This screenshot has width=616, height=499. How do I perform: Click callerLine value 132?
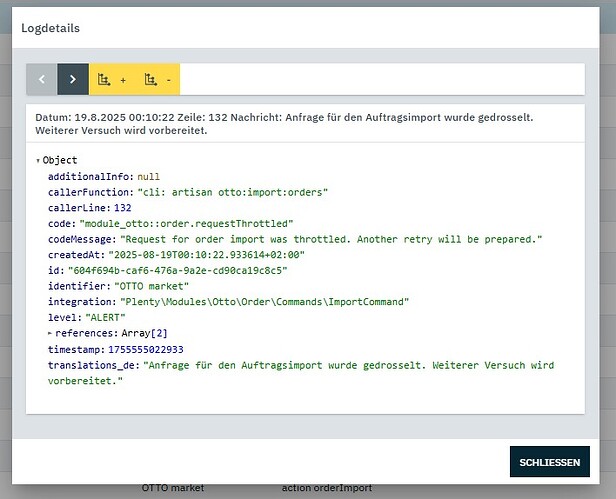[x=123, y=208]
